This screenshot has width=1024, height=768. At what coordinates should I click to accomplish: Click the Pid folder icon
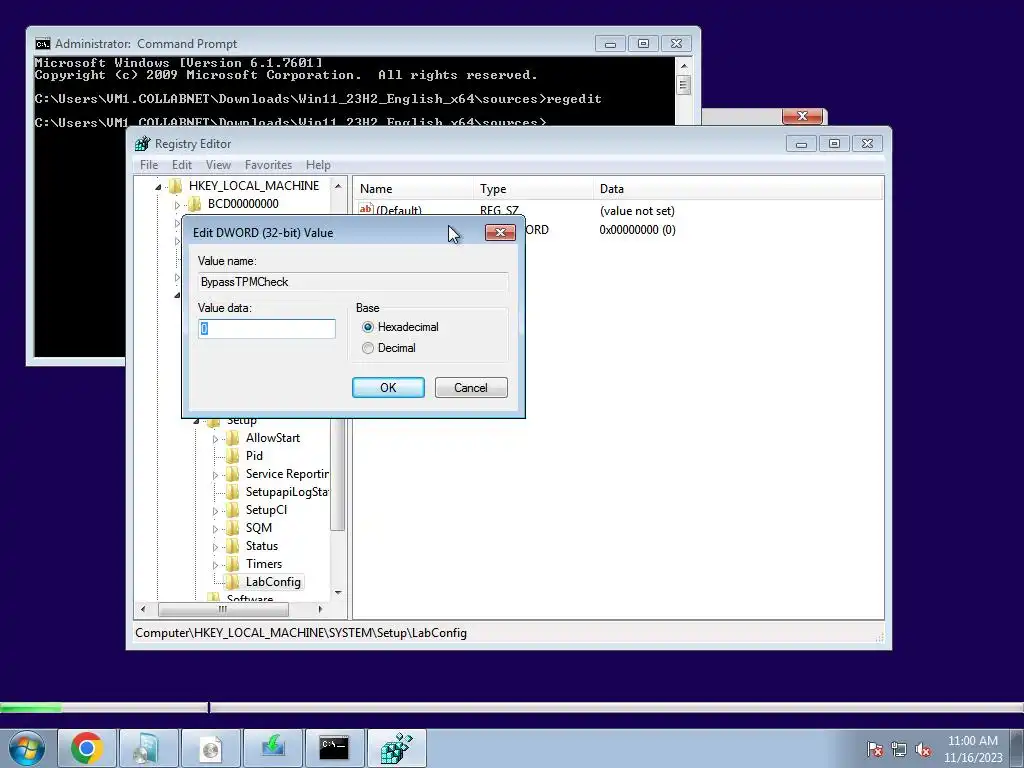(x=232, y=456)
